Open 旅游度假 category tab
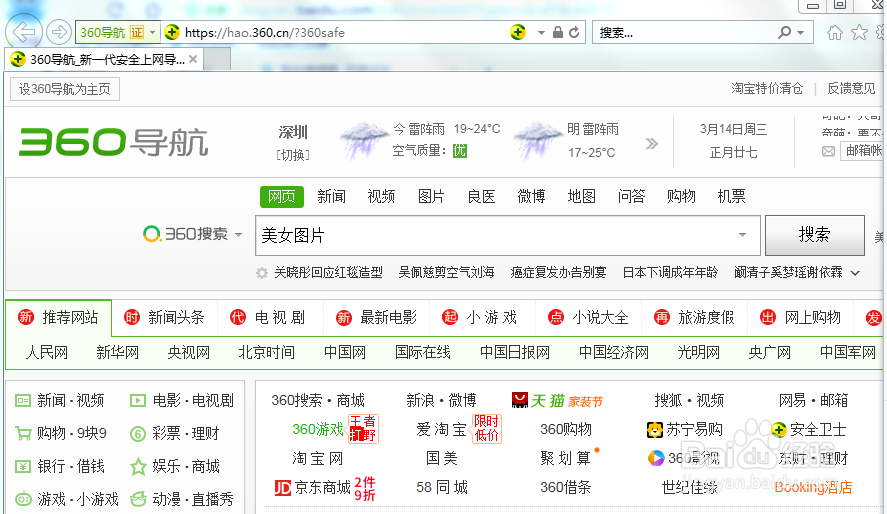This screenshot has height=514, width=887. point(694,318)
